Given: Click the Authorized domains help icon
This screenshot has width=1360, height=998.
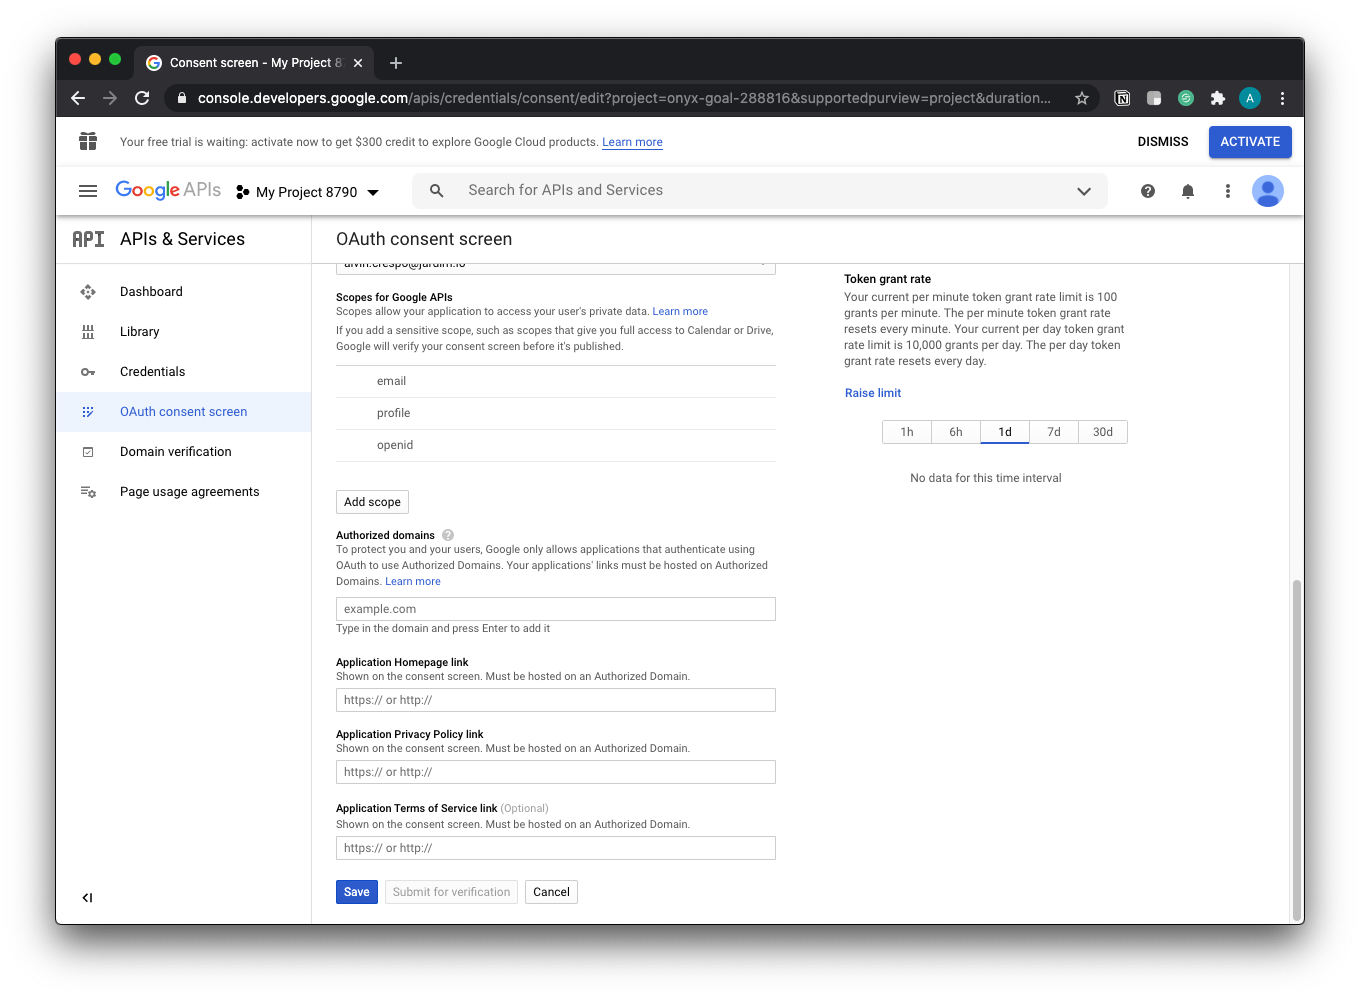Looking at the screenshot, I should pyautogui.click(x=448, y=535).
